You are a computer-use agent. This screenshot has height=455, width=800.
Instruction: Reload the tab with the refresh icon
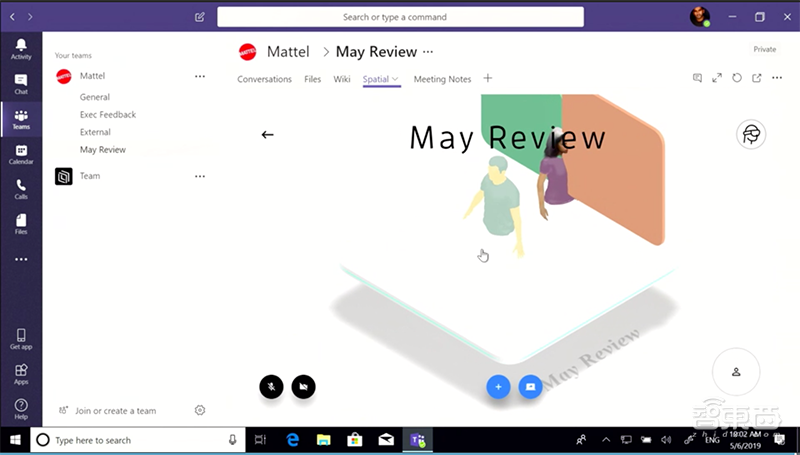click(x=737, y=79)
